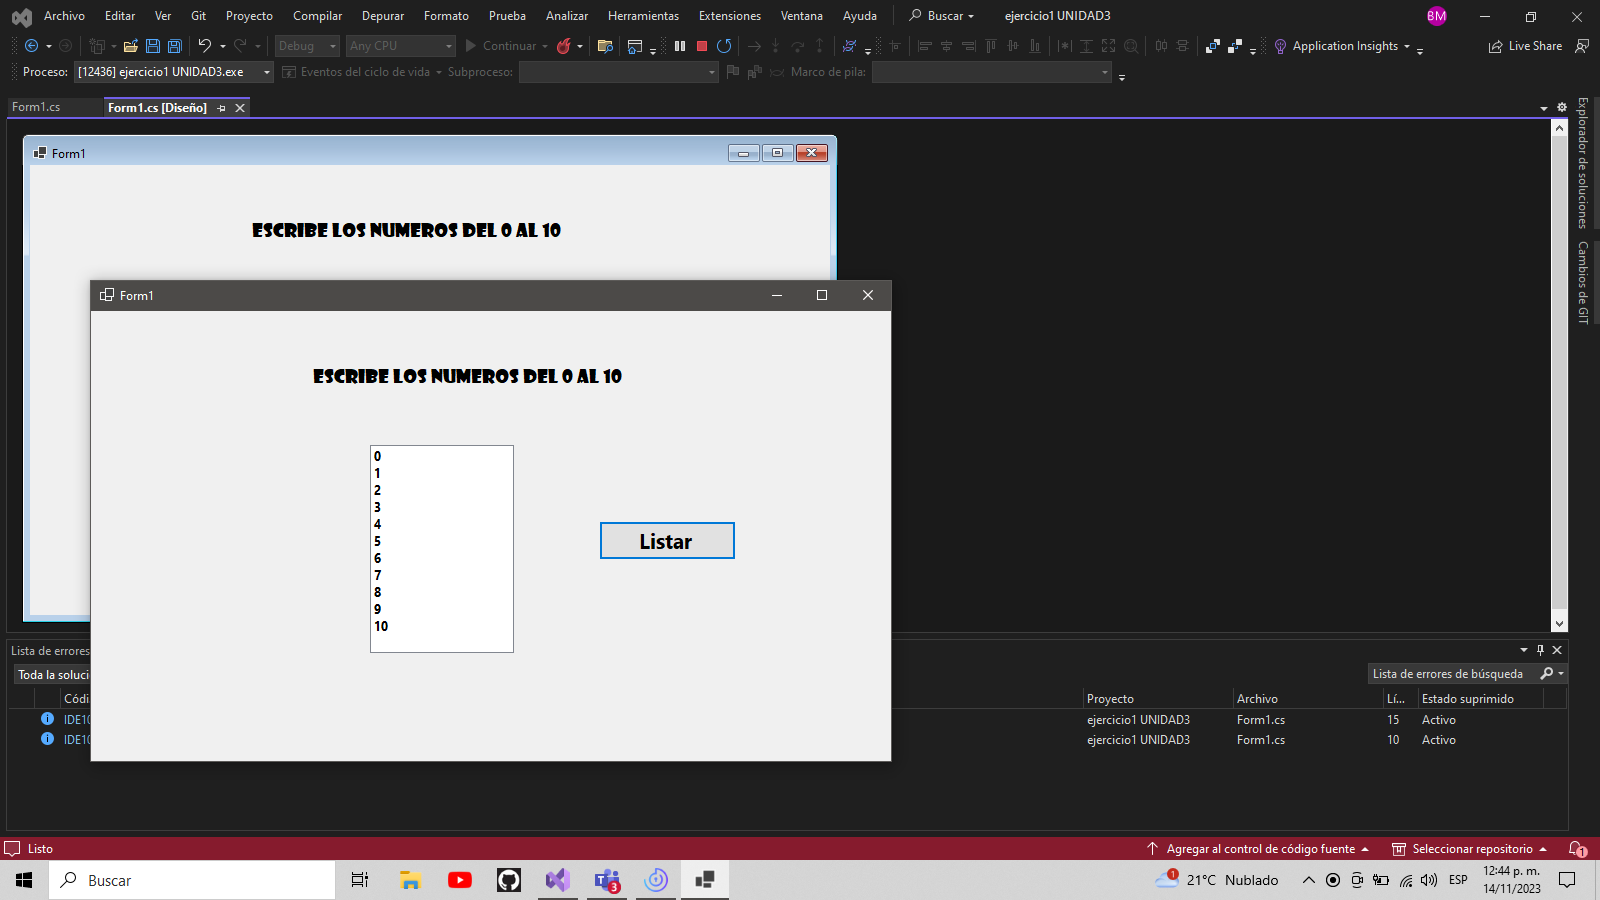Open the Any CPU platform dropdown
Screen dimensions: 1600x900
click(400, 46)
